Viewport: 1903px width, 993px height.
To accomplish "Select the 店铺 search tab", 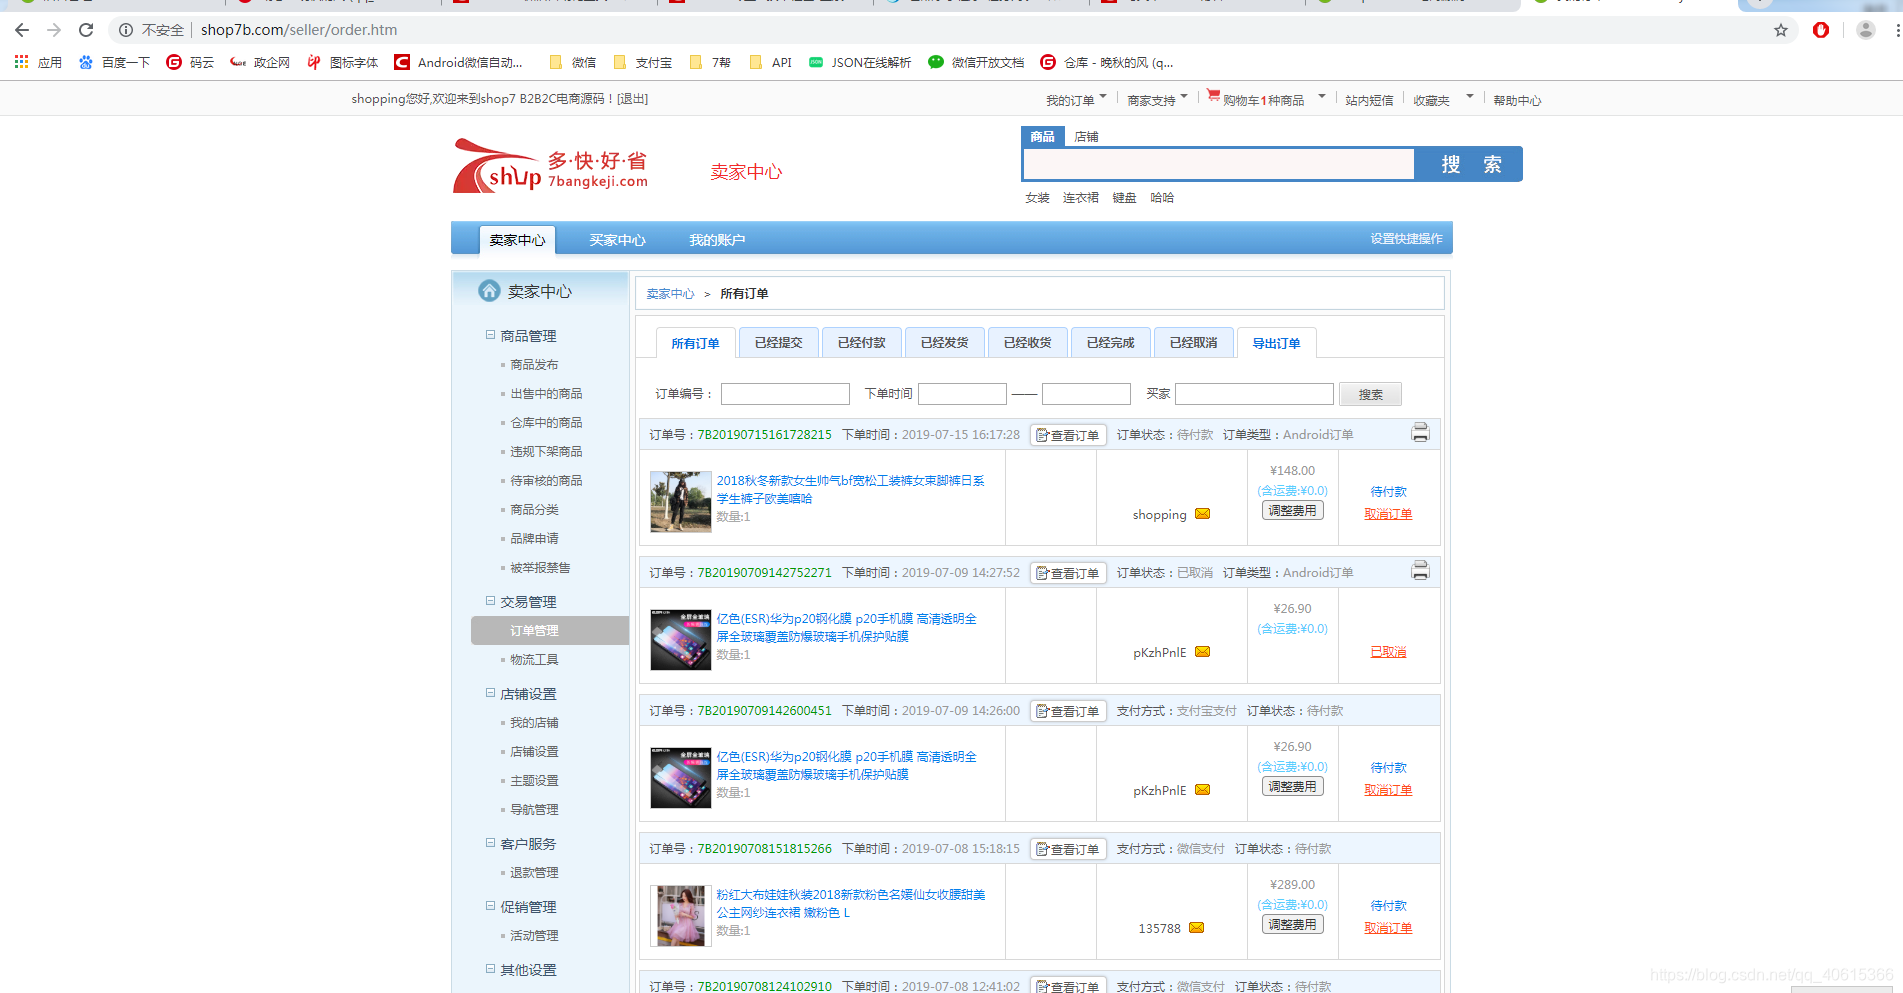I will 1086,136.
